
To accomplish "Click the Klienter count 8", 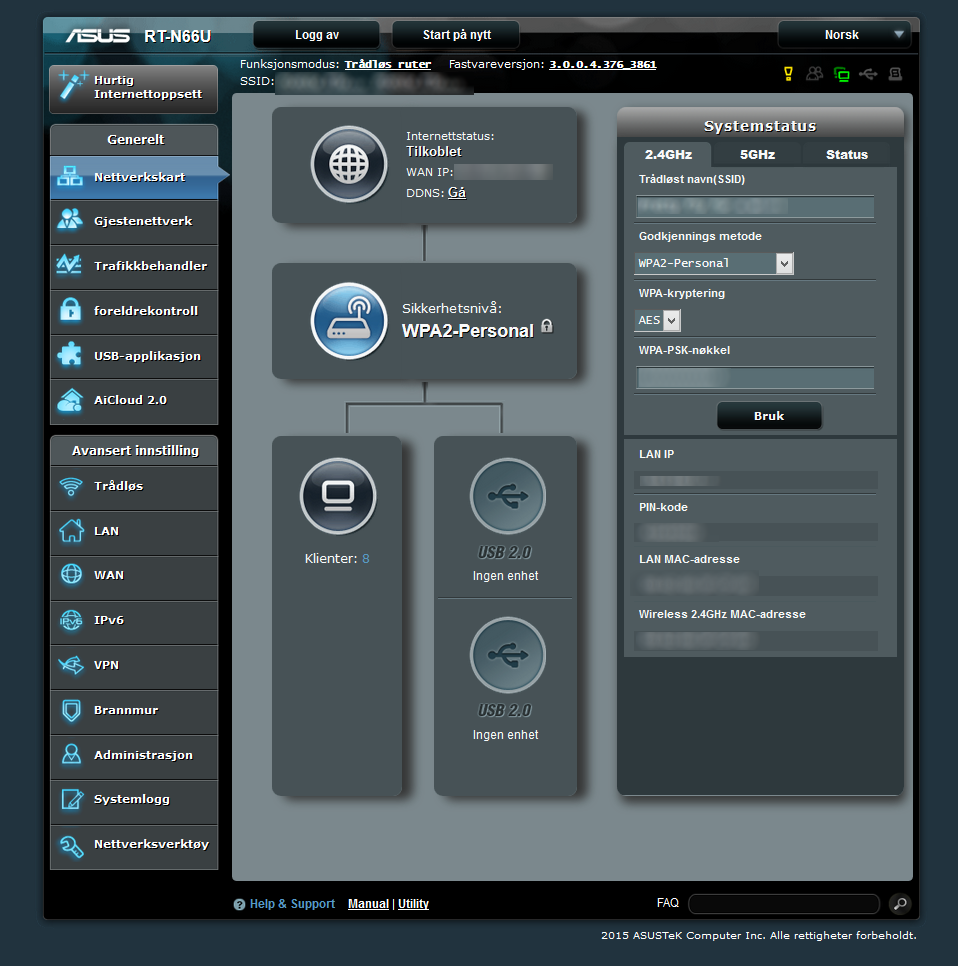I will (x=366, y=559).
